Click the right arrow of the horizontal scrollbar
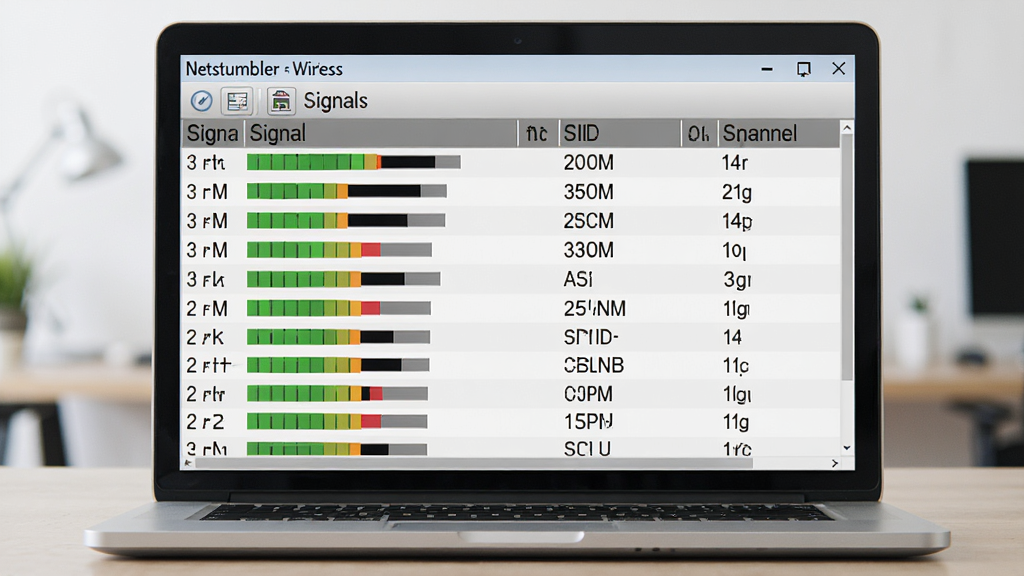 click(x=835, y=463)
